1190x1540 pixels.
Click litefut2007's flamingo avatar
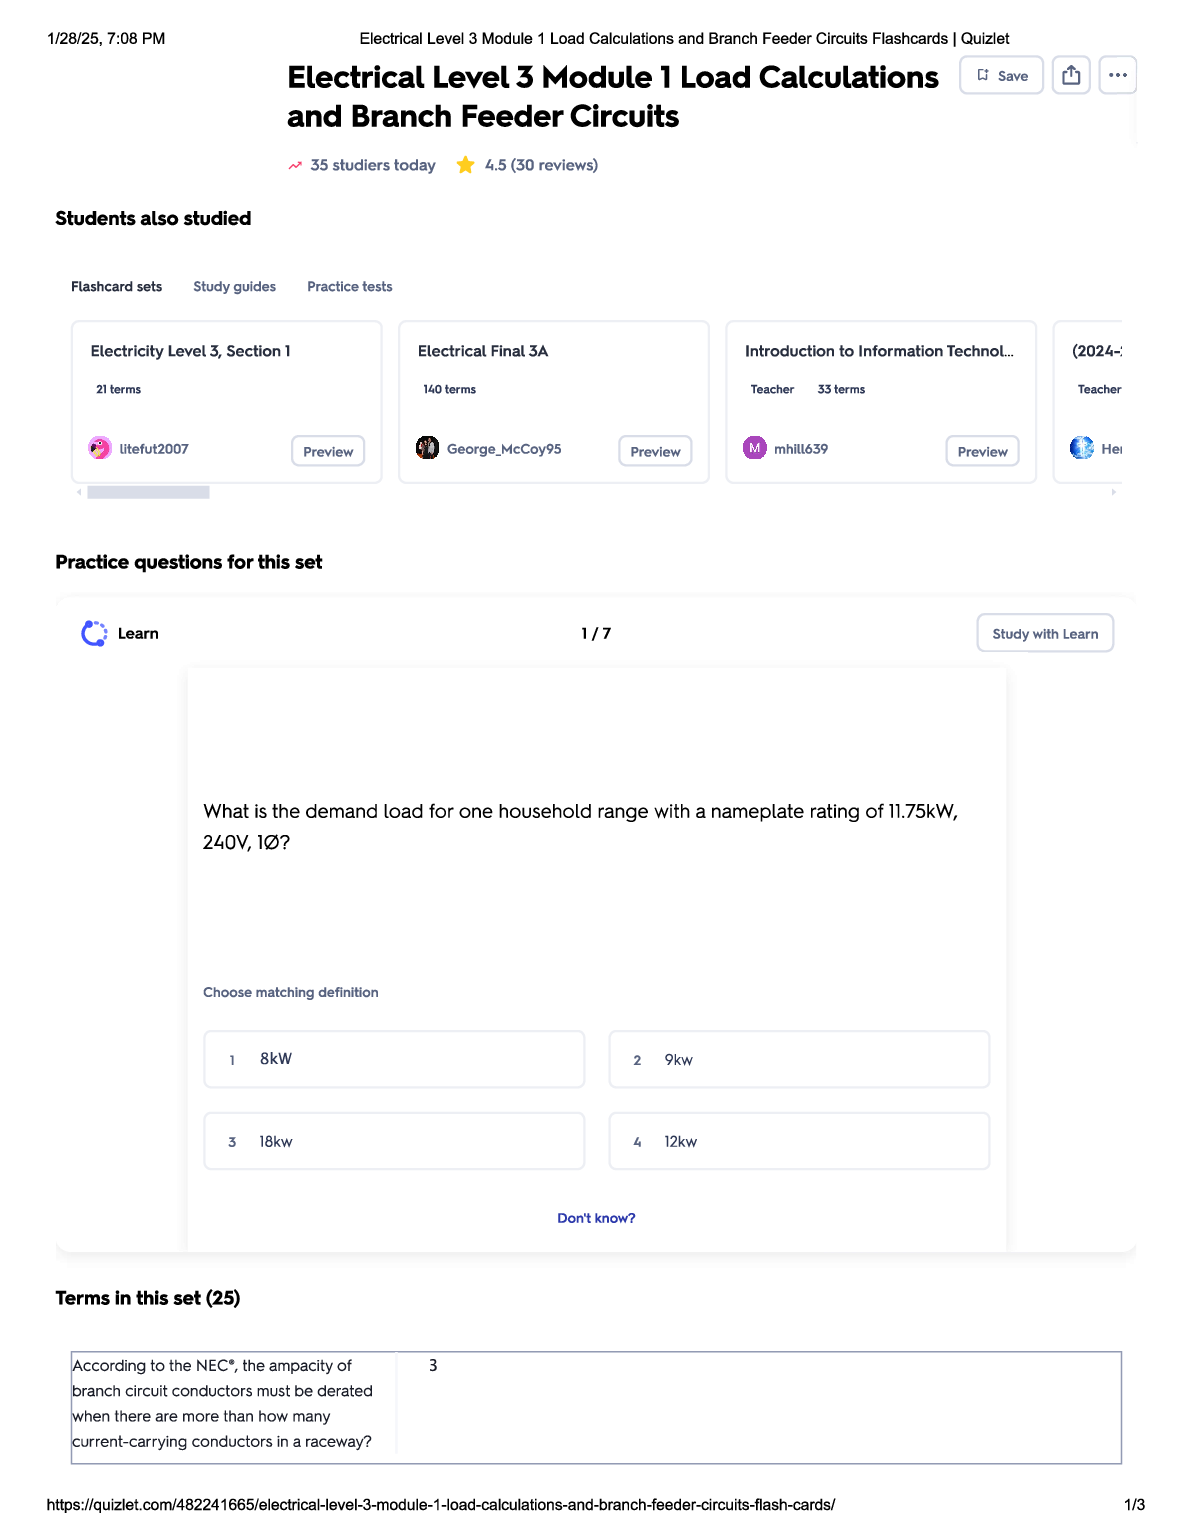(100, 448)
